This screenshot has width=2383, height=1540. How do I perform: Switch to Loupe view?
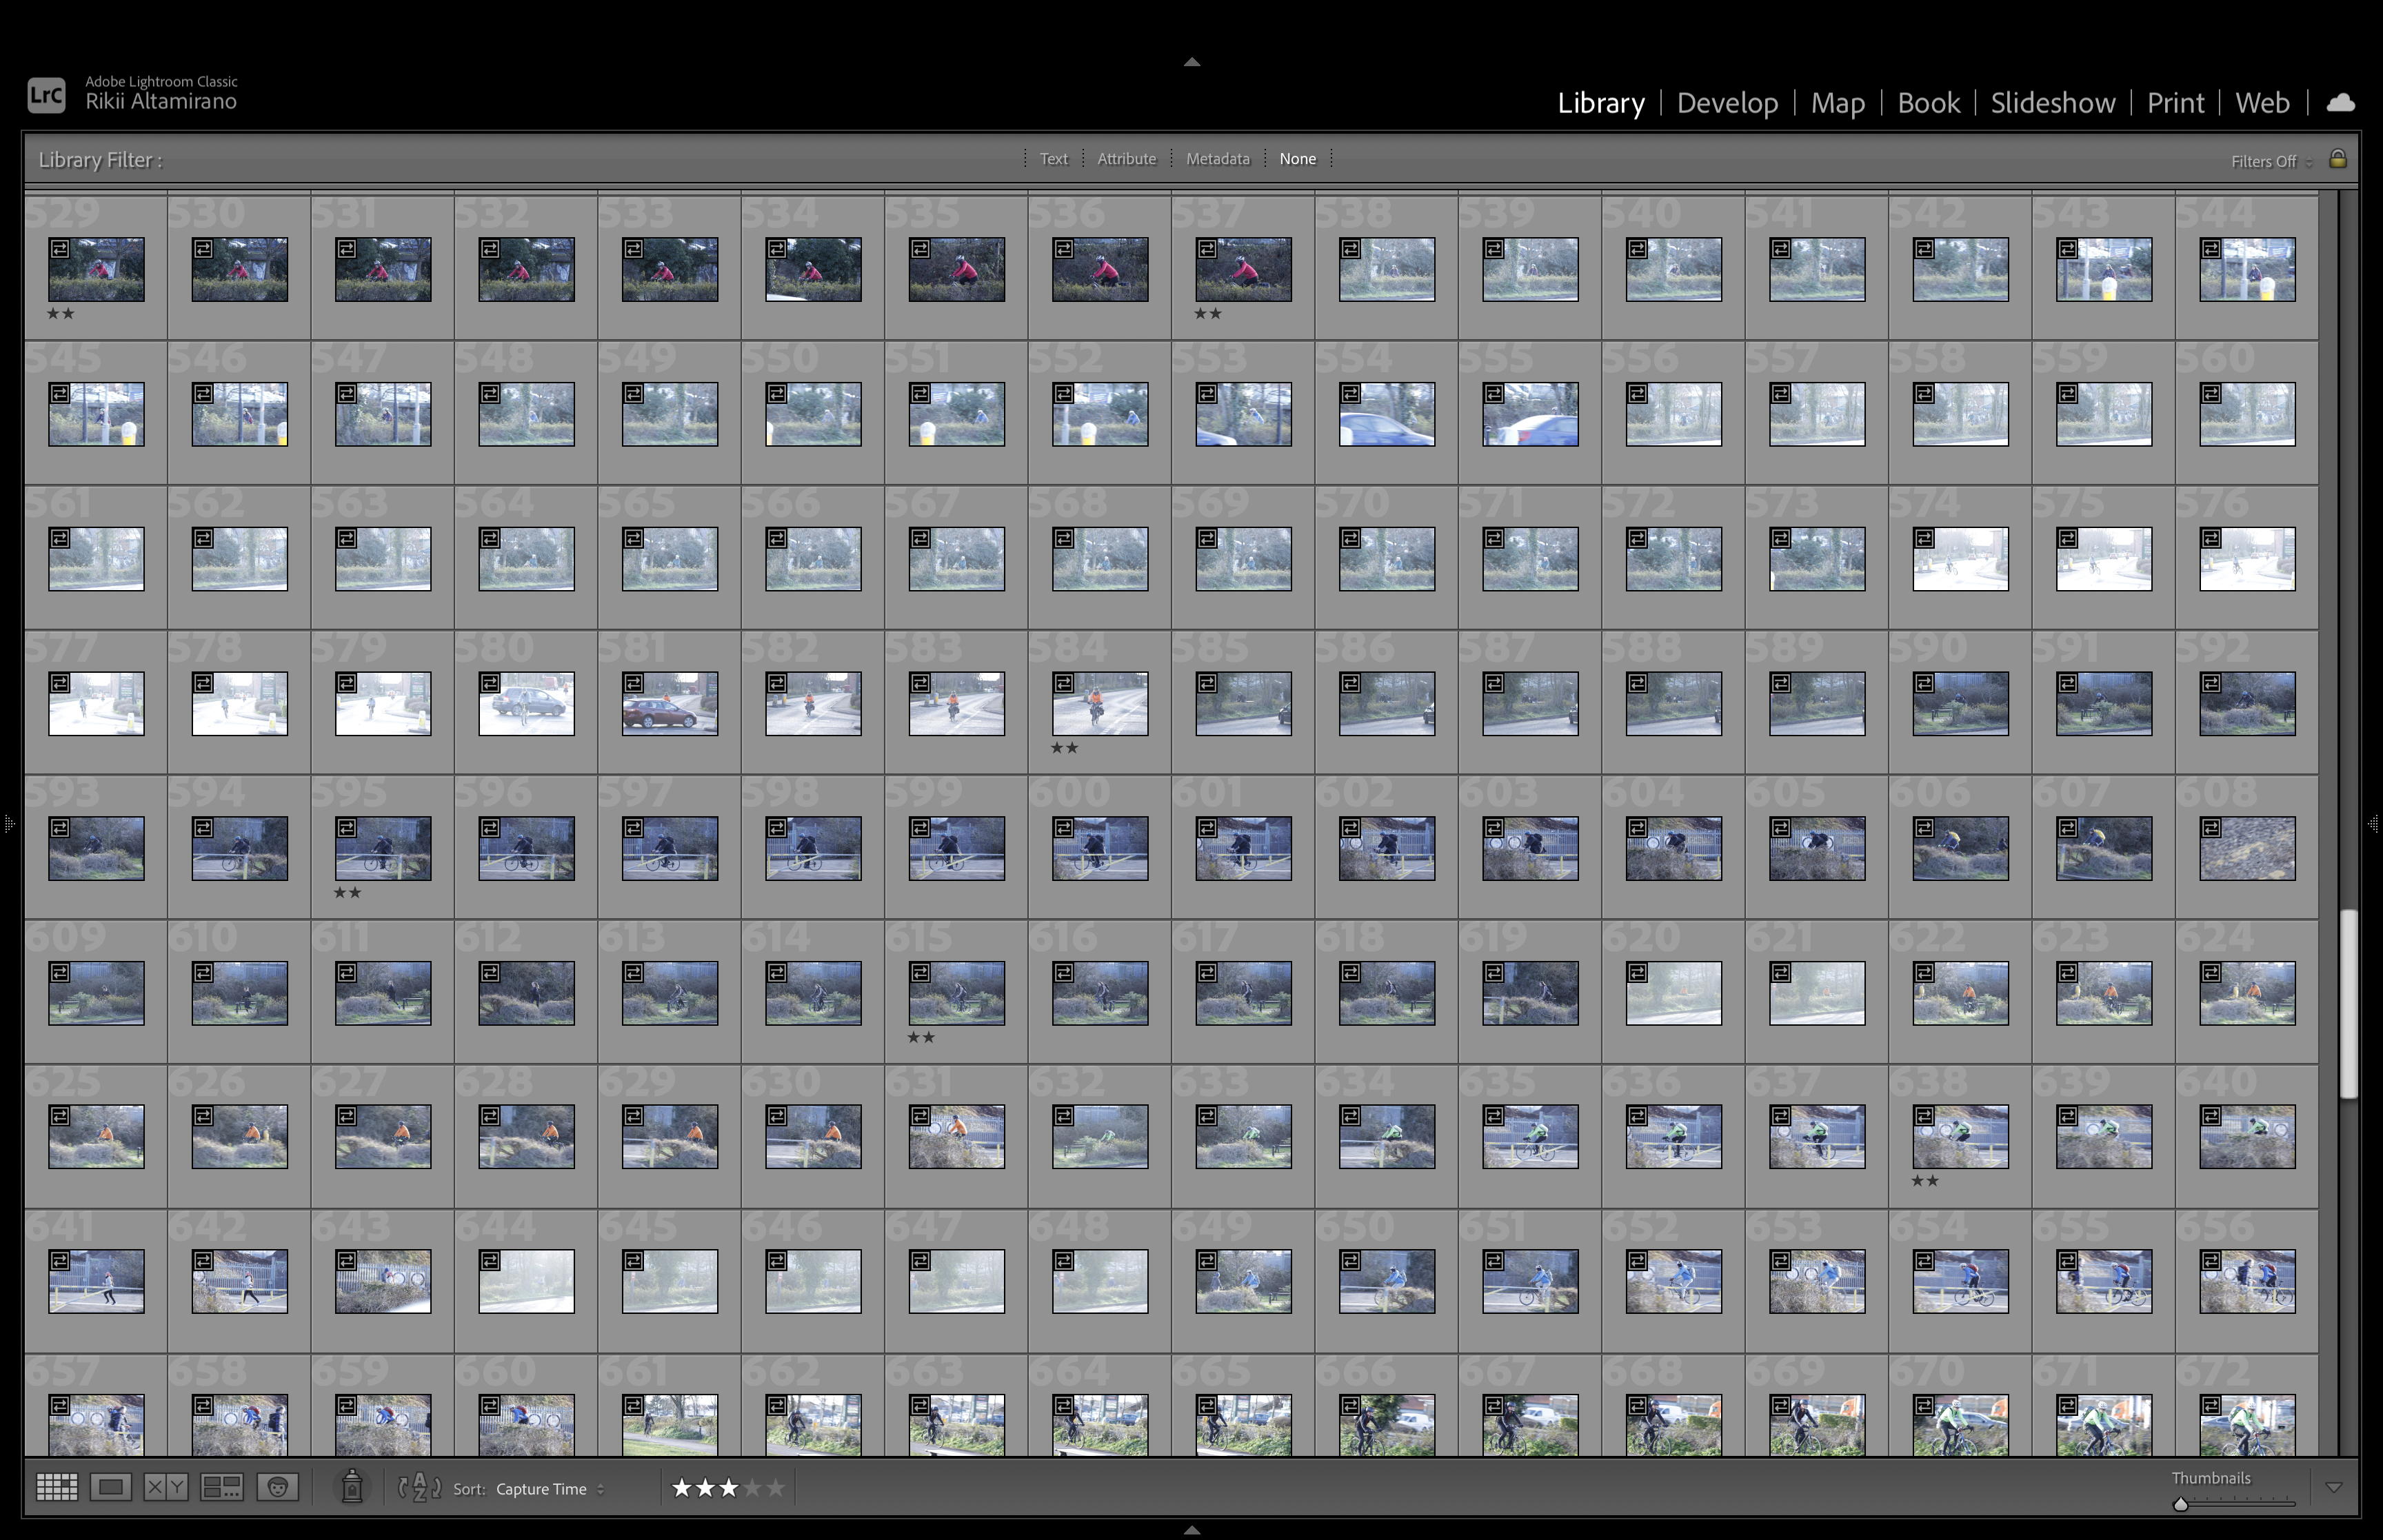111,1487
